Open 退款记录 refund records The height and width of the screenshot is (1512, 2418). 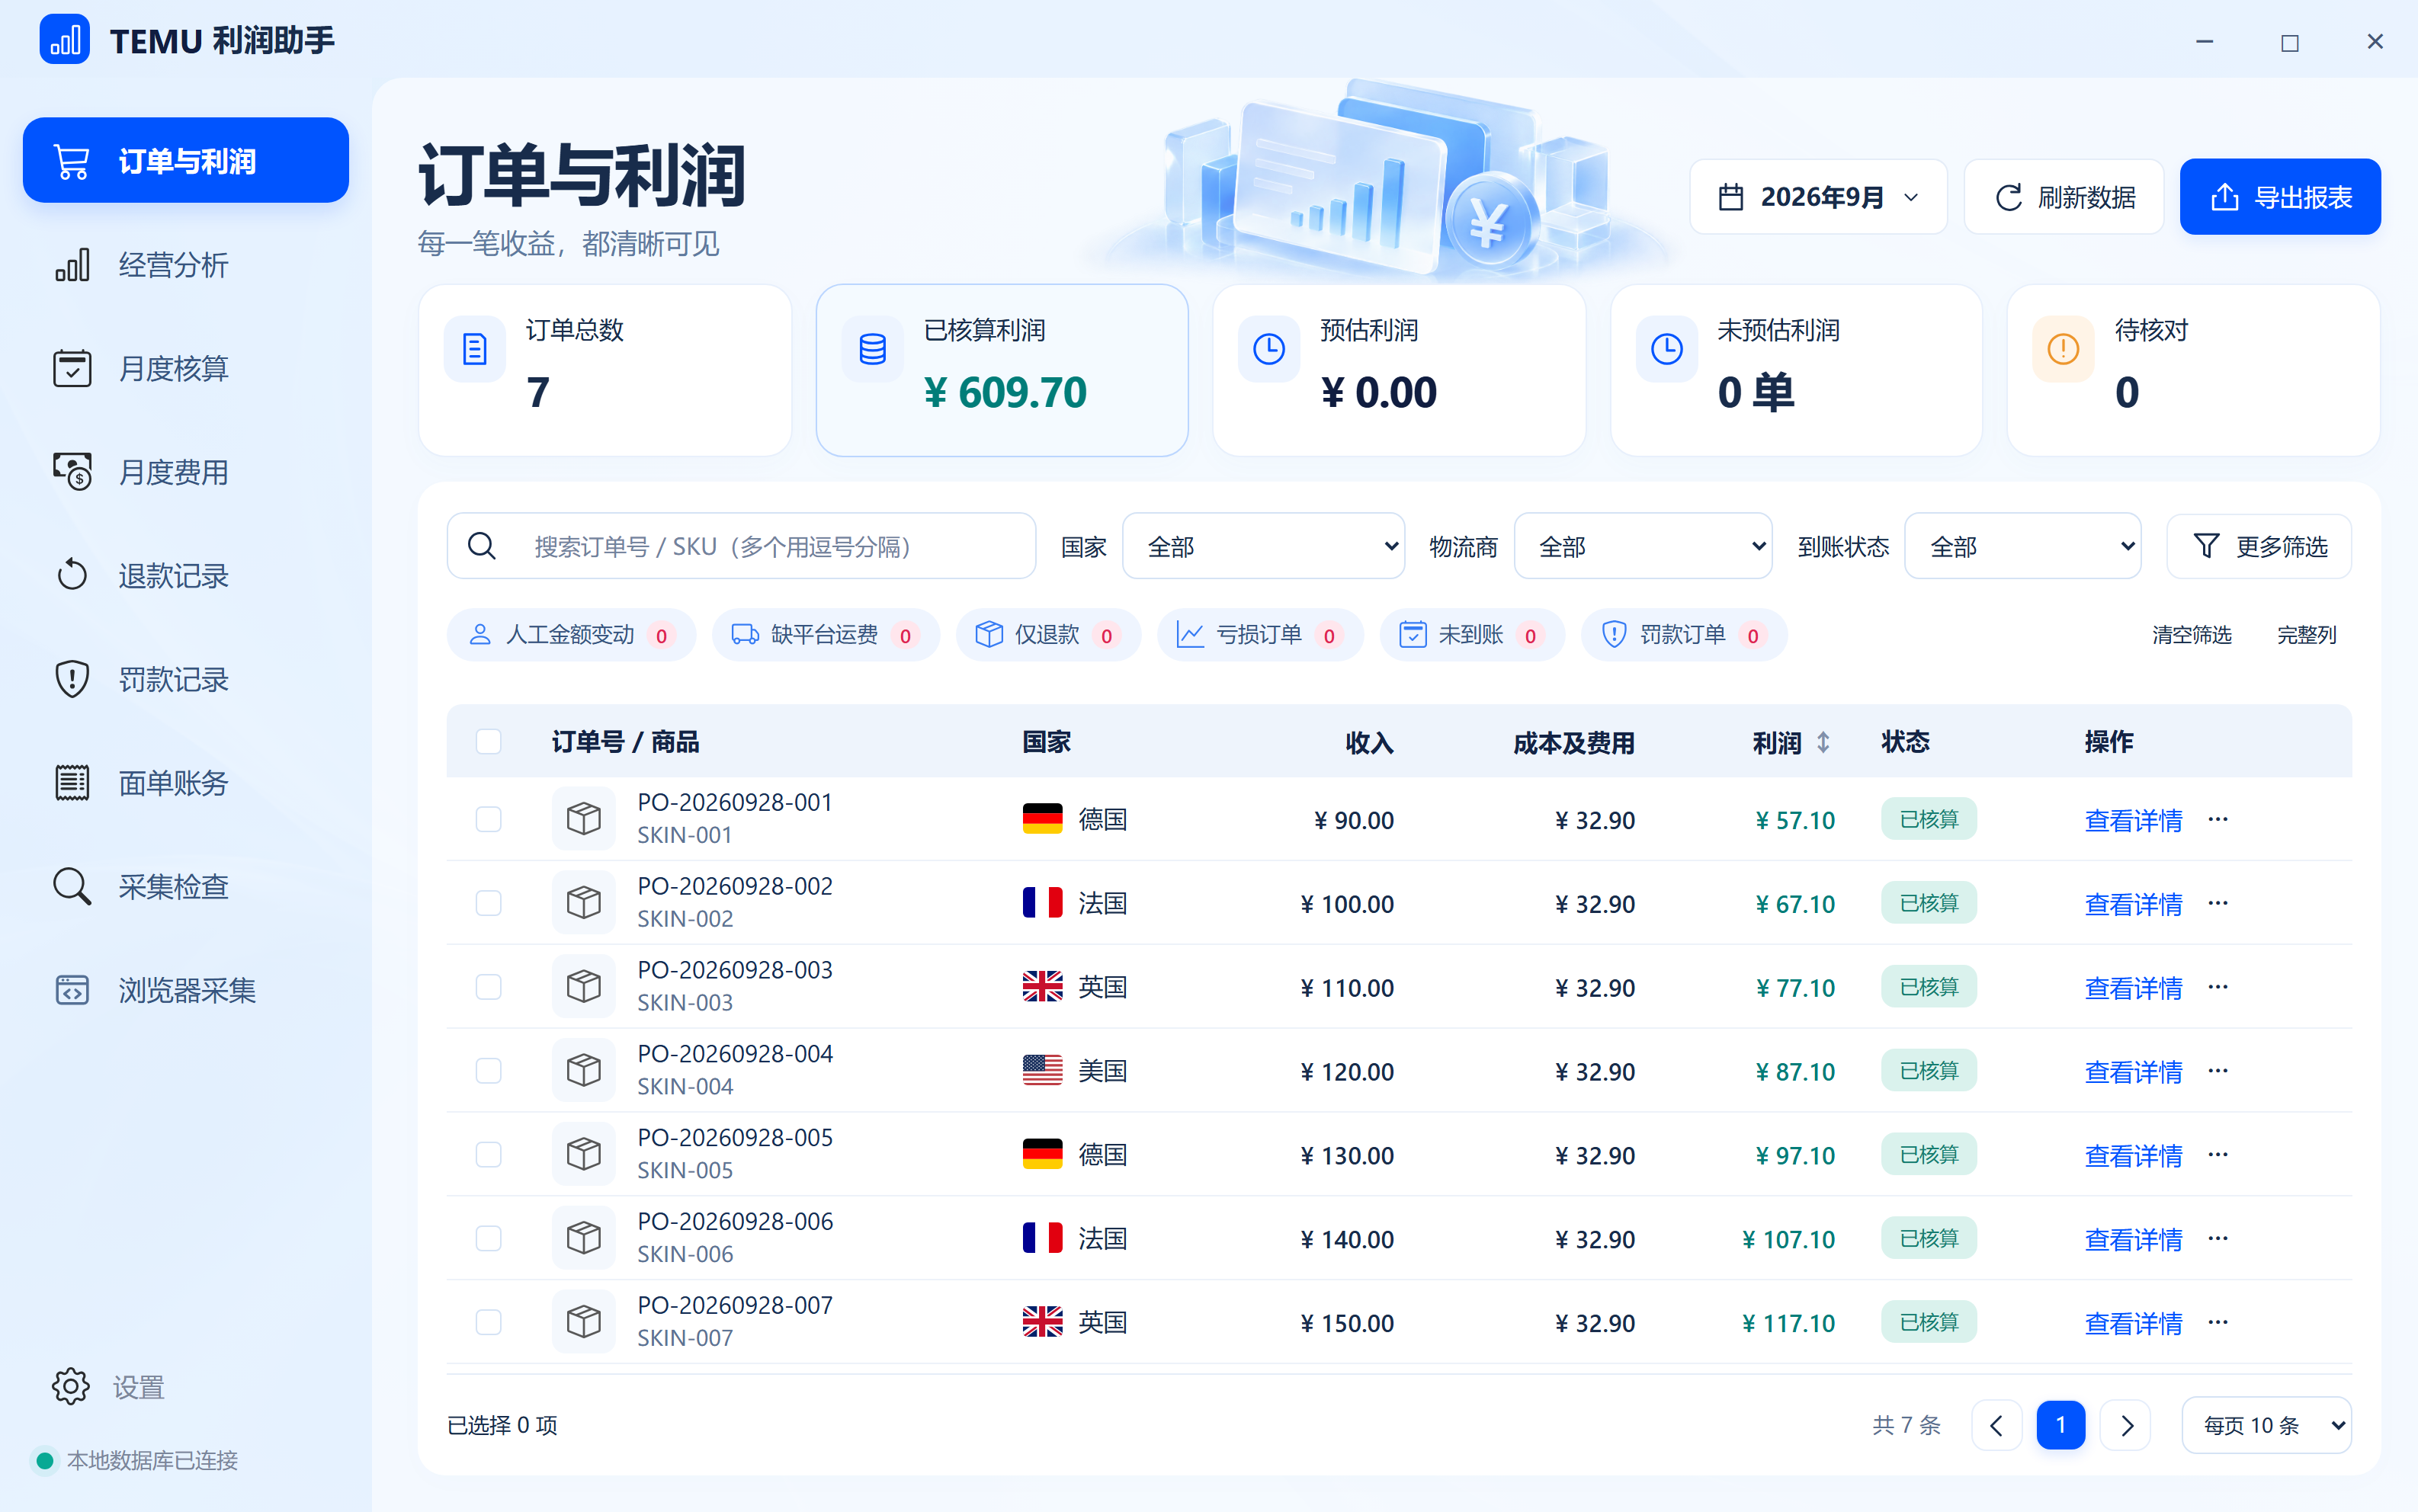[x=186, y=576]
